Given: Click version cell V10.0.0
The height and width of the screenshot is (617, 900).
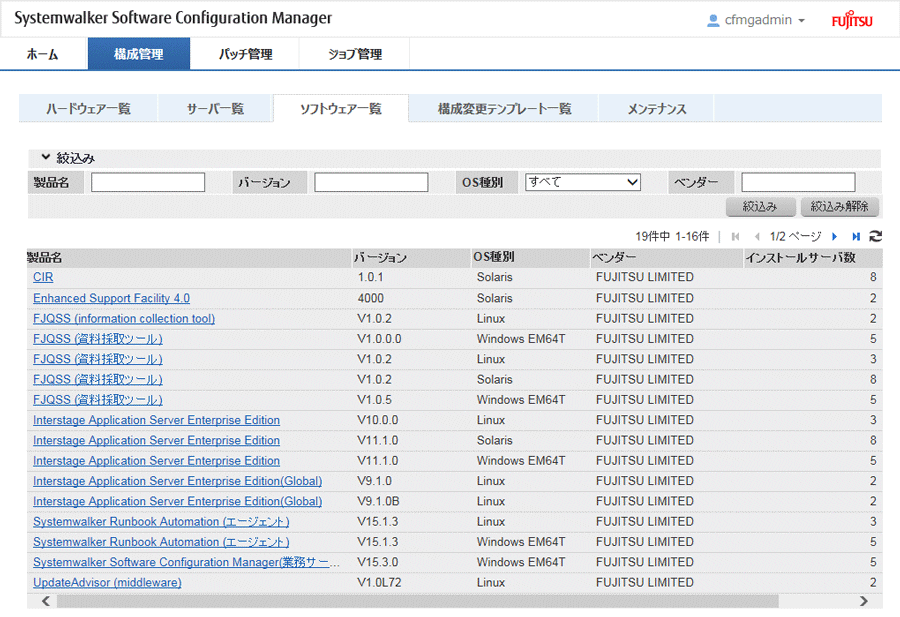Looking at the screenshot, I should tap(378, 420).
